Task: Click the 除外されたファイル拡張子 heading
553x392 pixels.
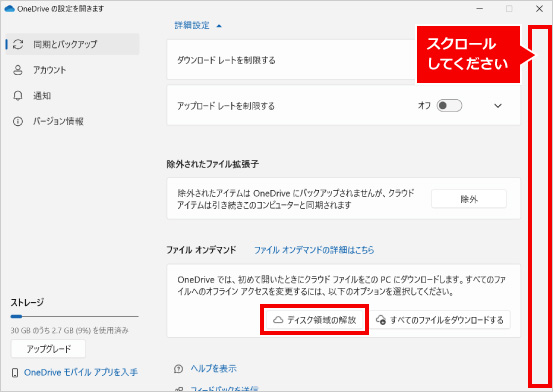Action: point(213,164)
